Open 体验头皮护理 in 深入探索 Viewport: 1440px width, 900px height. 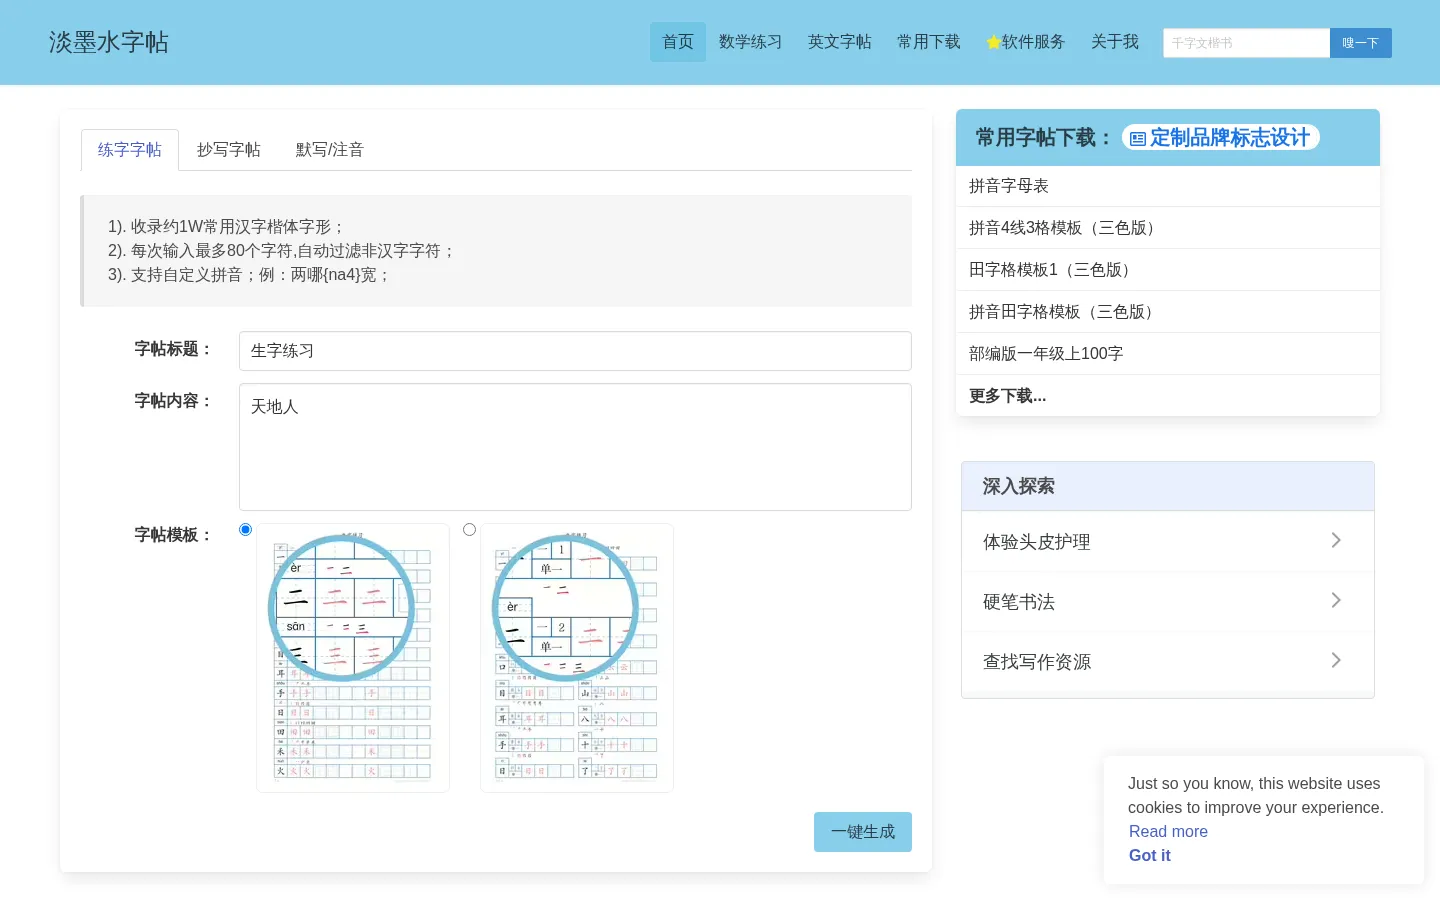(1168, 542)
